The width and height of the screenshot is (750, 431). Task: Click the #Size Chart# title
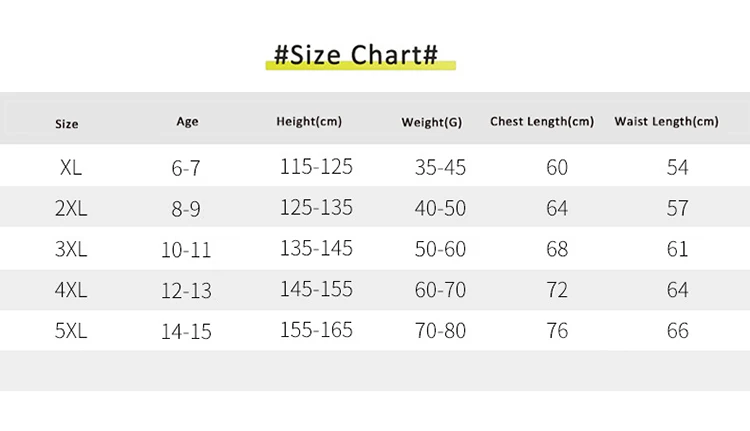[356, 55]
